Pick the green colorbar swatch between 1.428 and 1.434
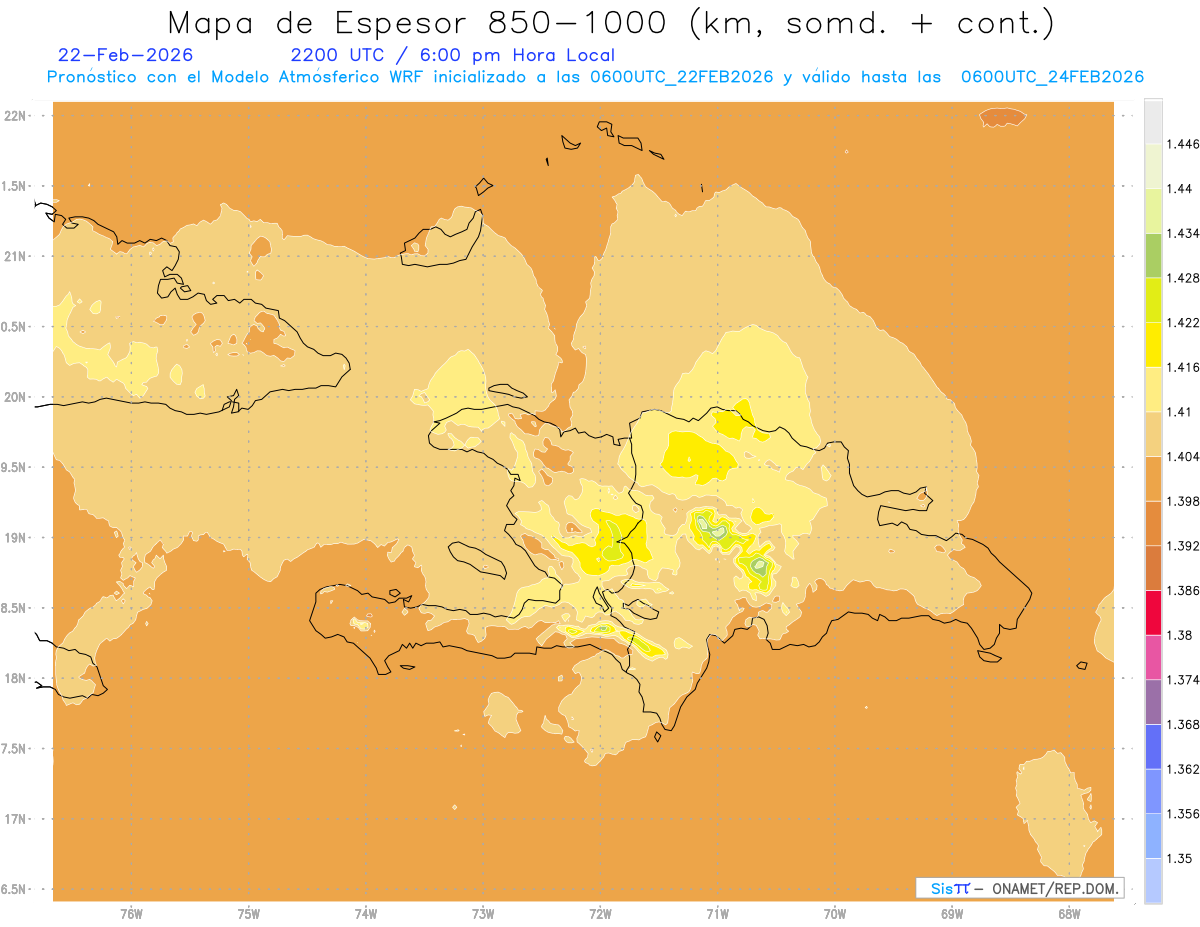1200x927 pixels. tap(1153, 255)
